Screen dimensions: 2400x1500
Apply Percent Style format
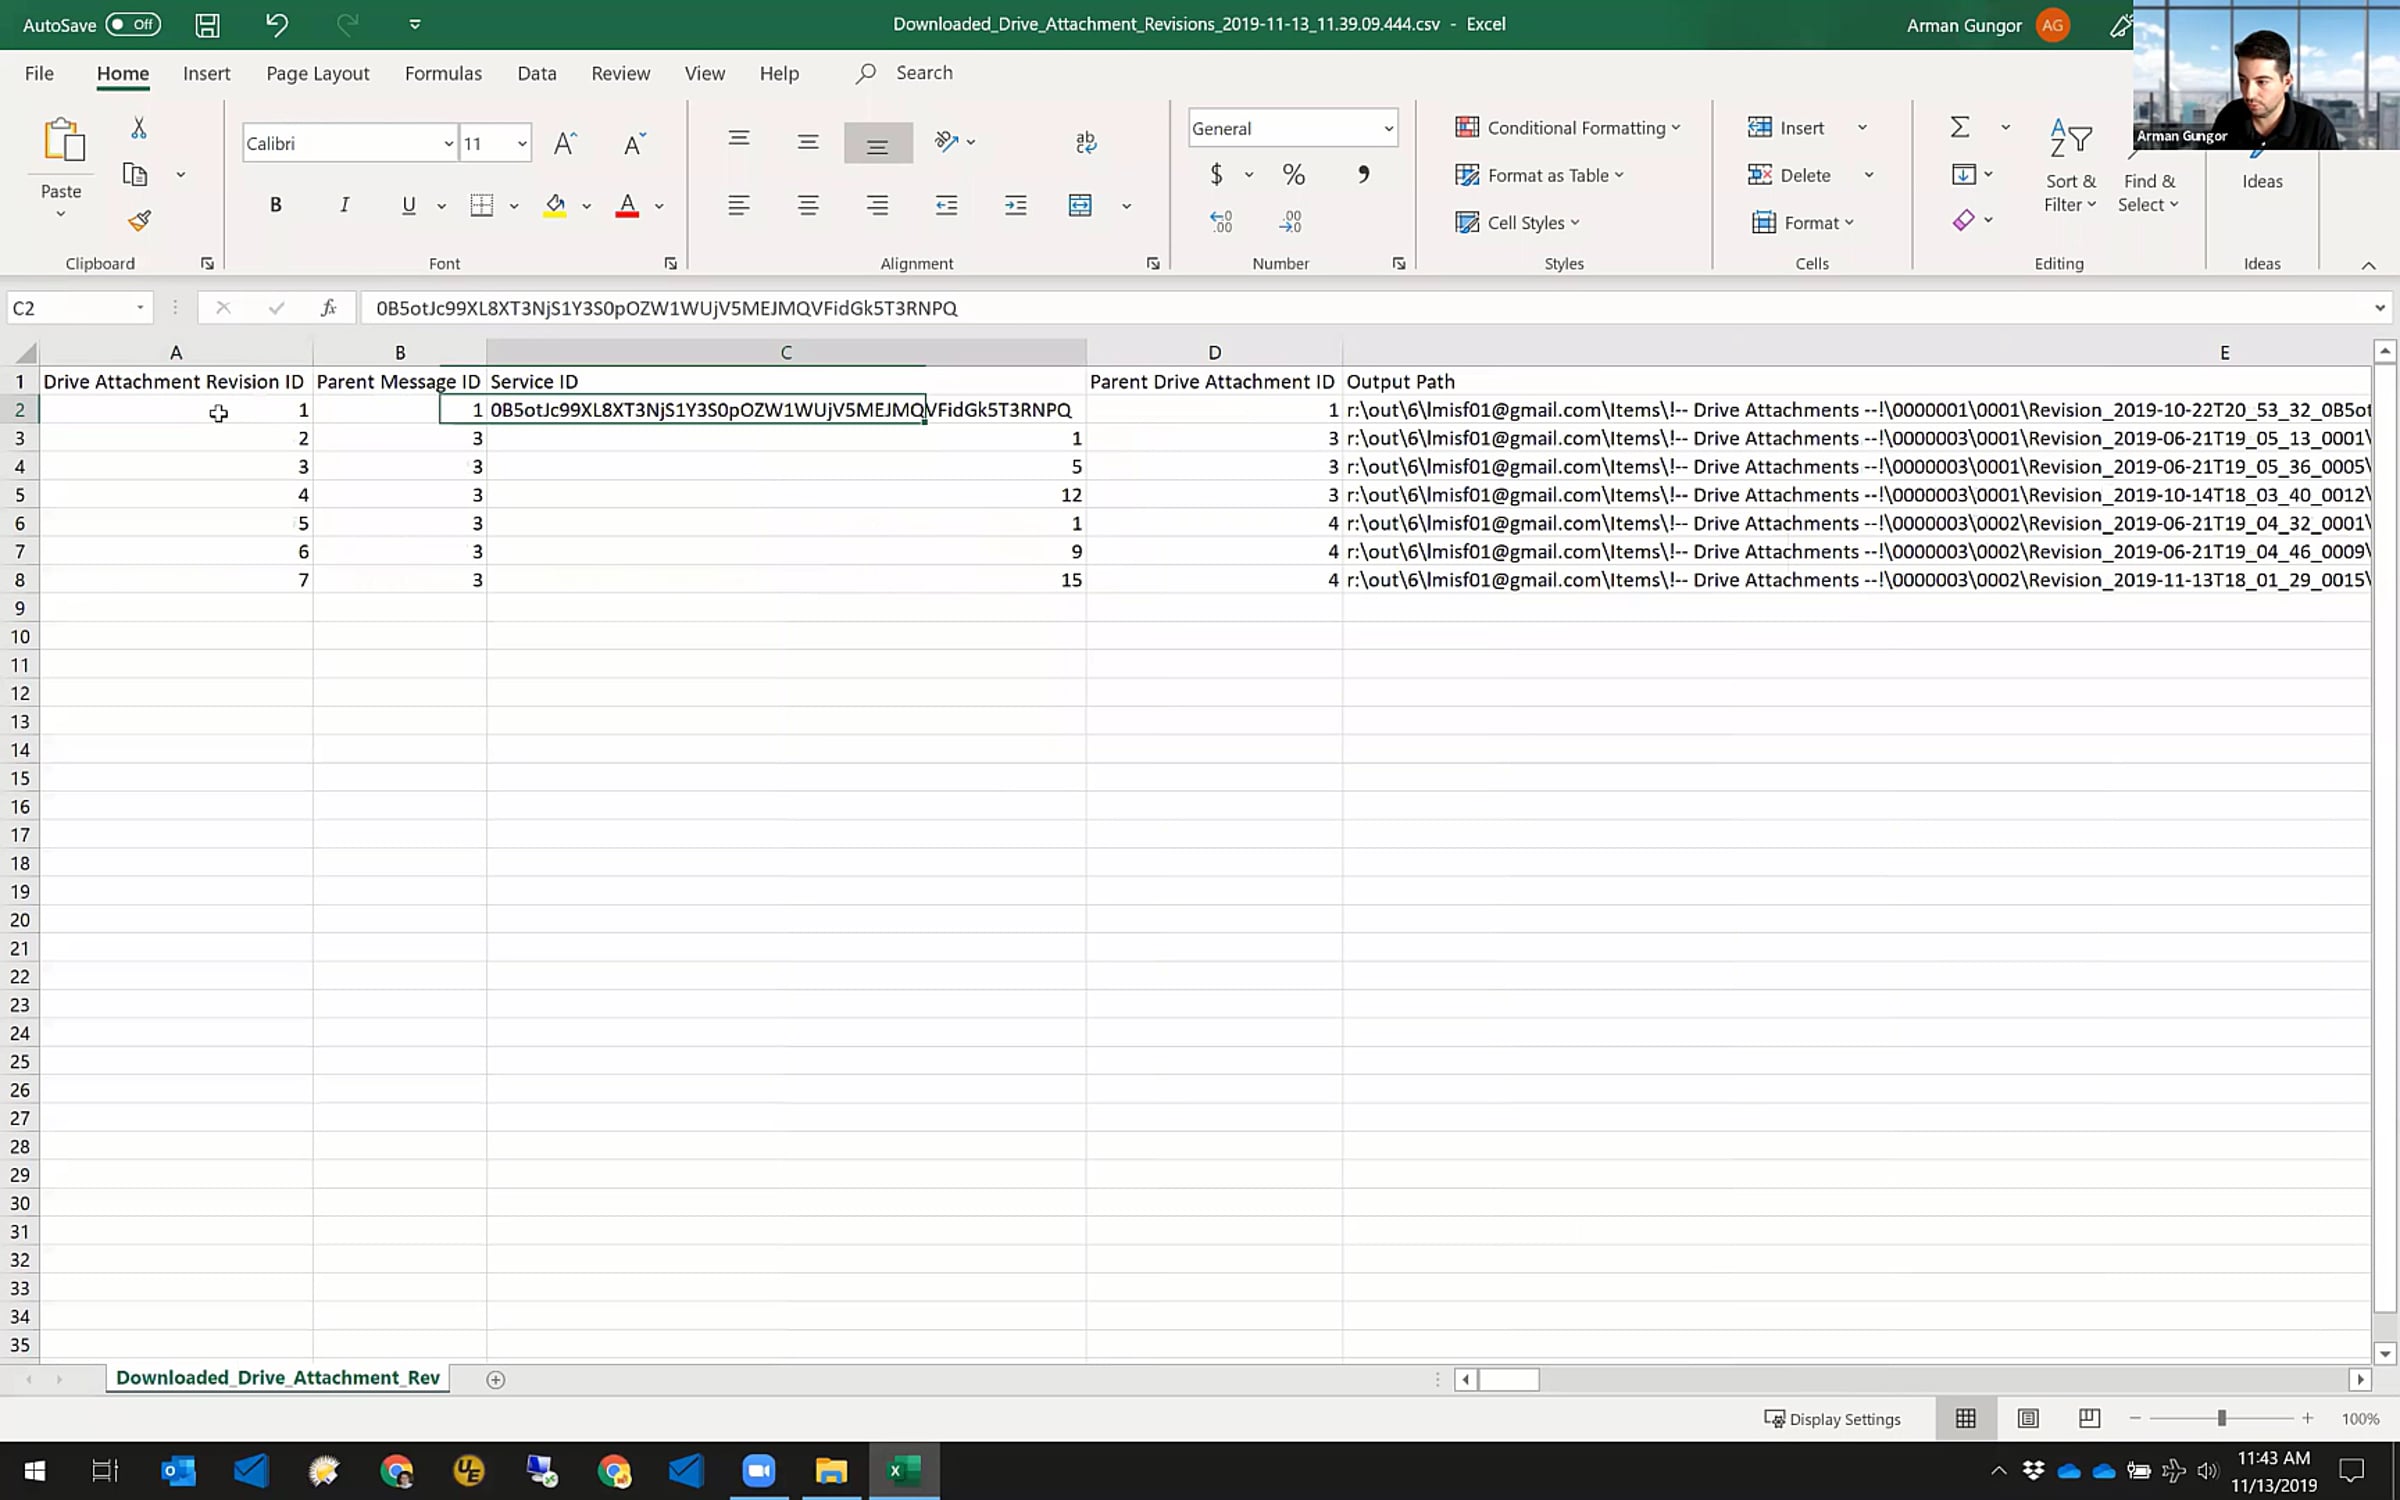1293,175
